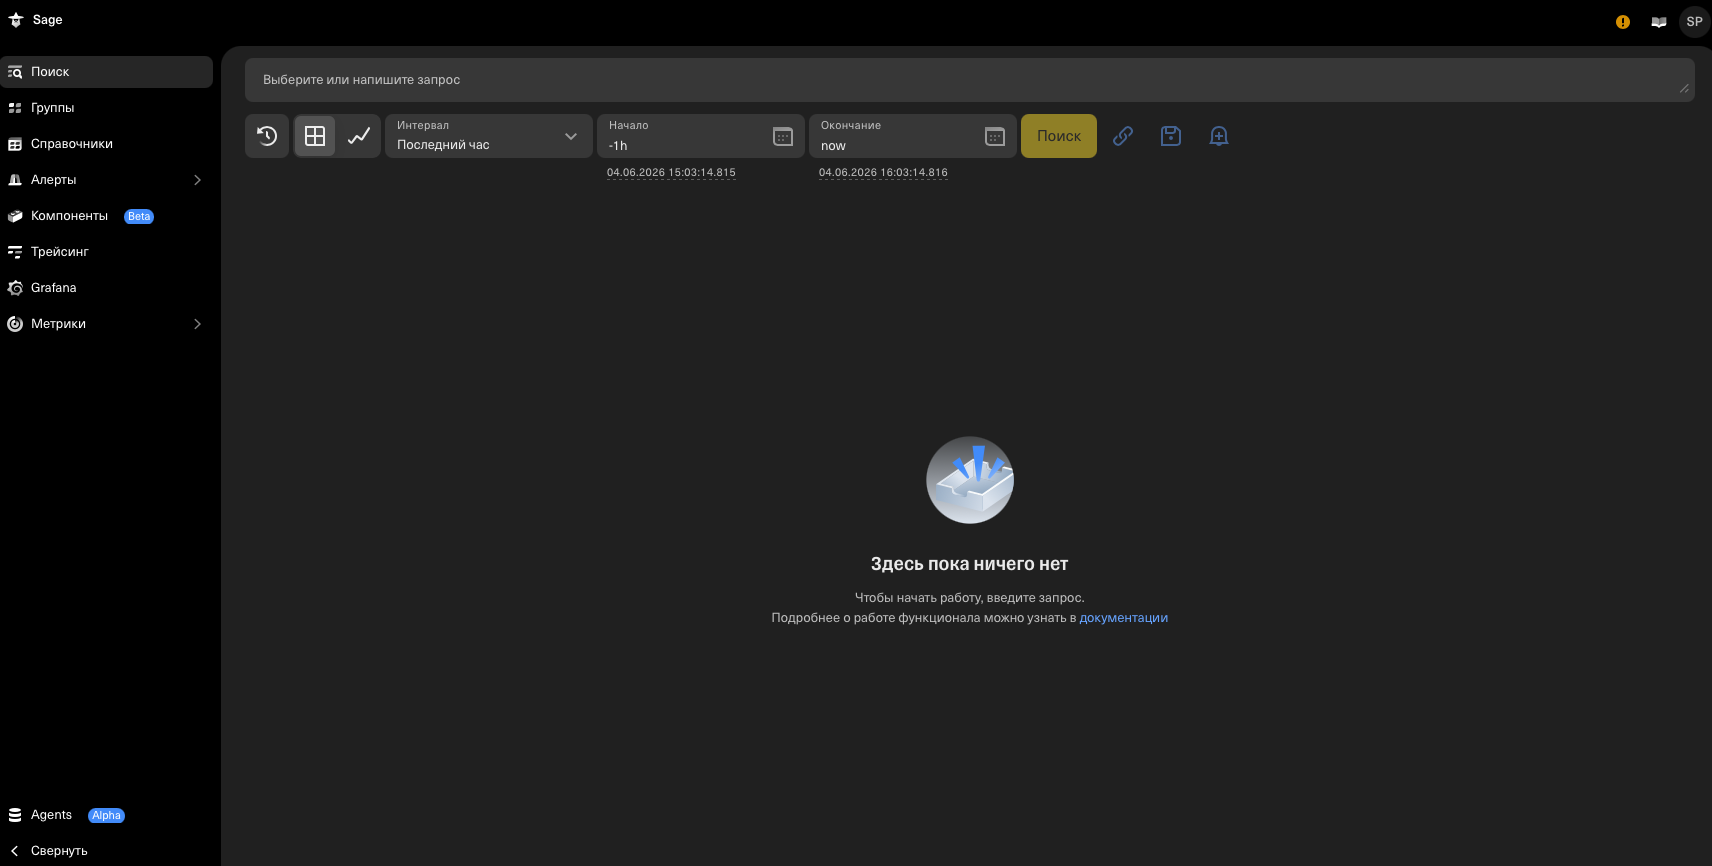This screenshot has width=1712, height=866.
Task: Click the yellow Поиск button
Action: 1059,136
